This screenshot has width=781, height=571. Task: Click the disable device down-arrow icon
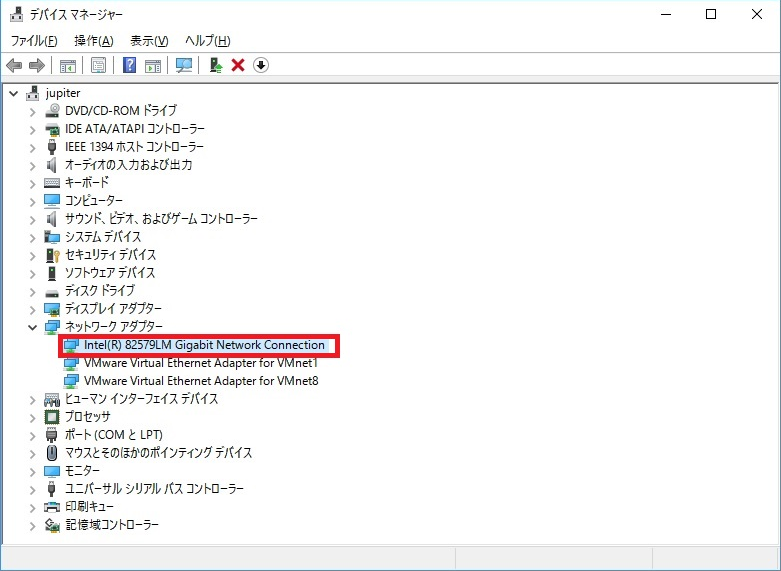click(261, 65)
